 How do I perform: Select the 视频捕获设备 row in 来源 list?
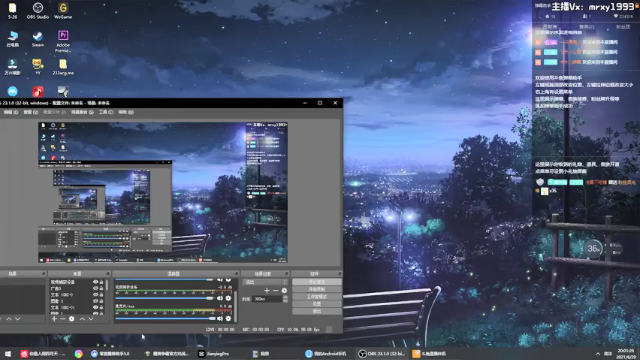(76, 282)
